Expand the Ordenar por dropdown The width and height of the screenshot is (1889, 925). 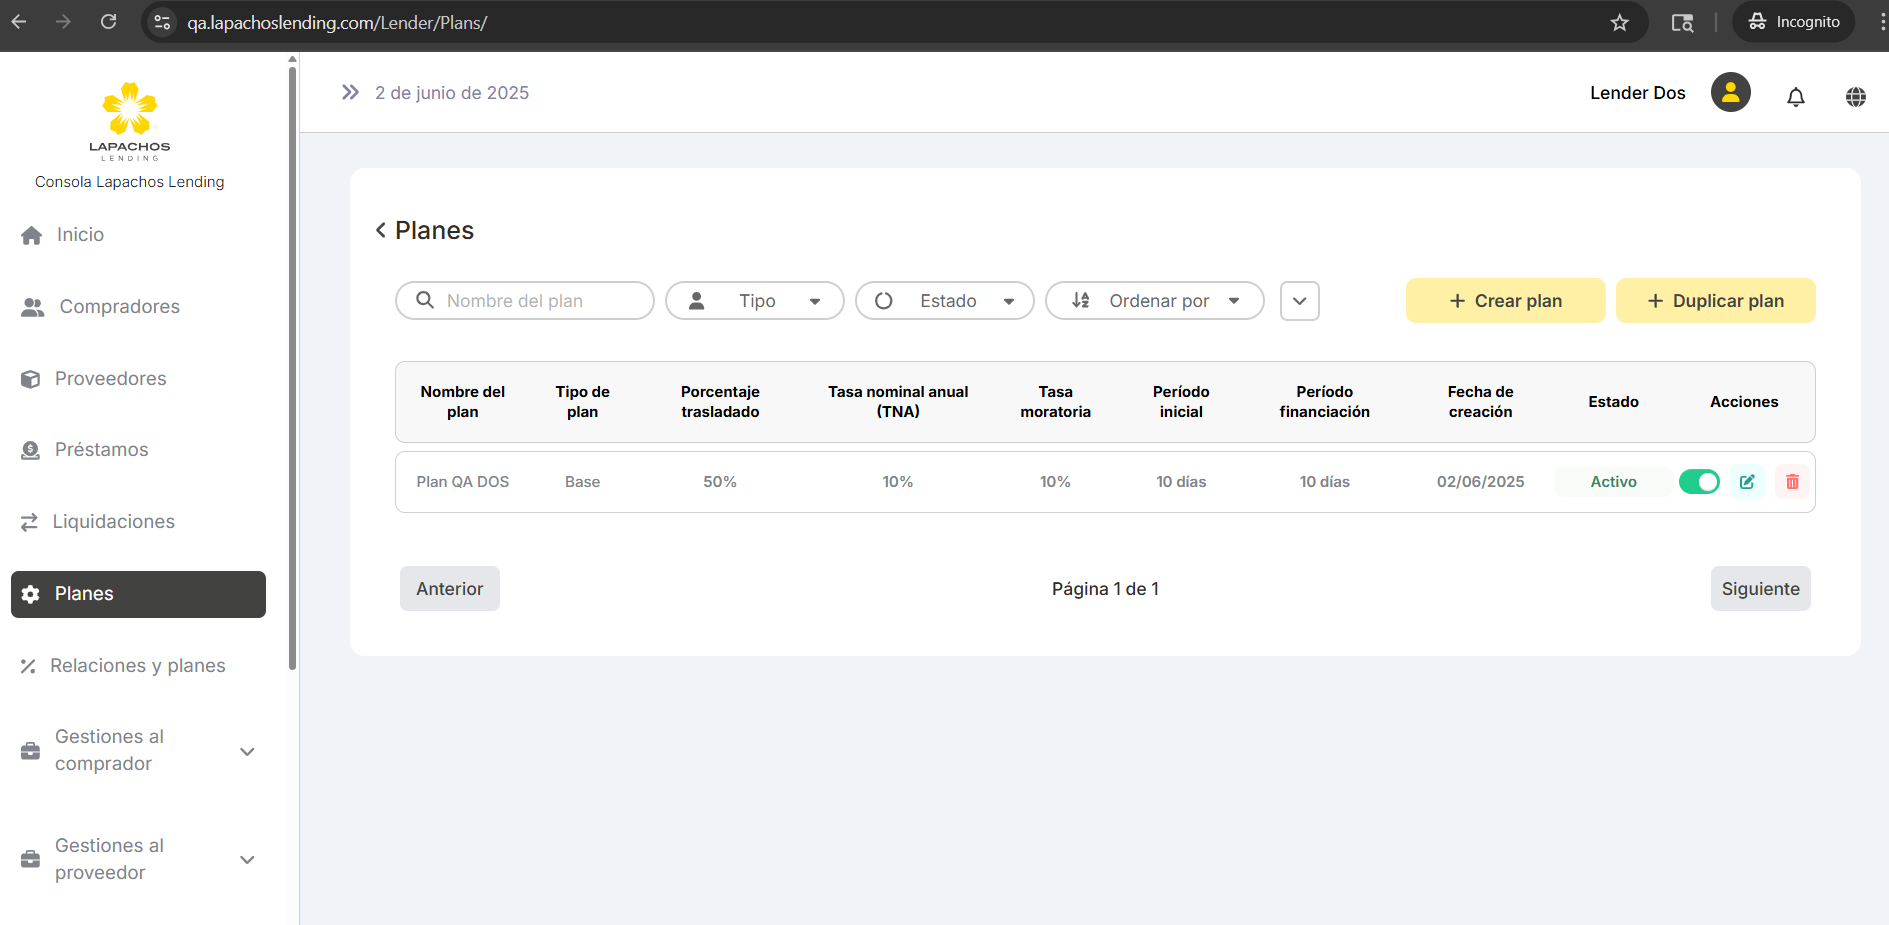tap(1154, 301)
